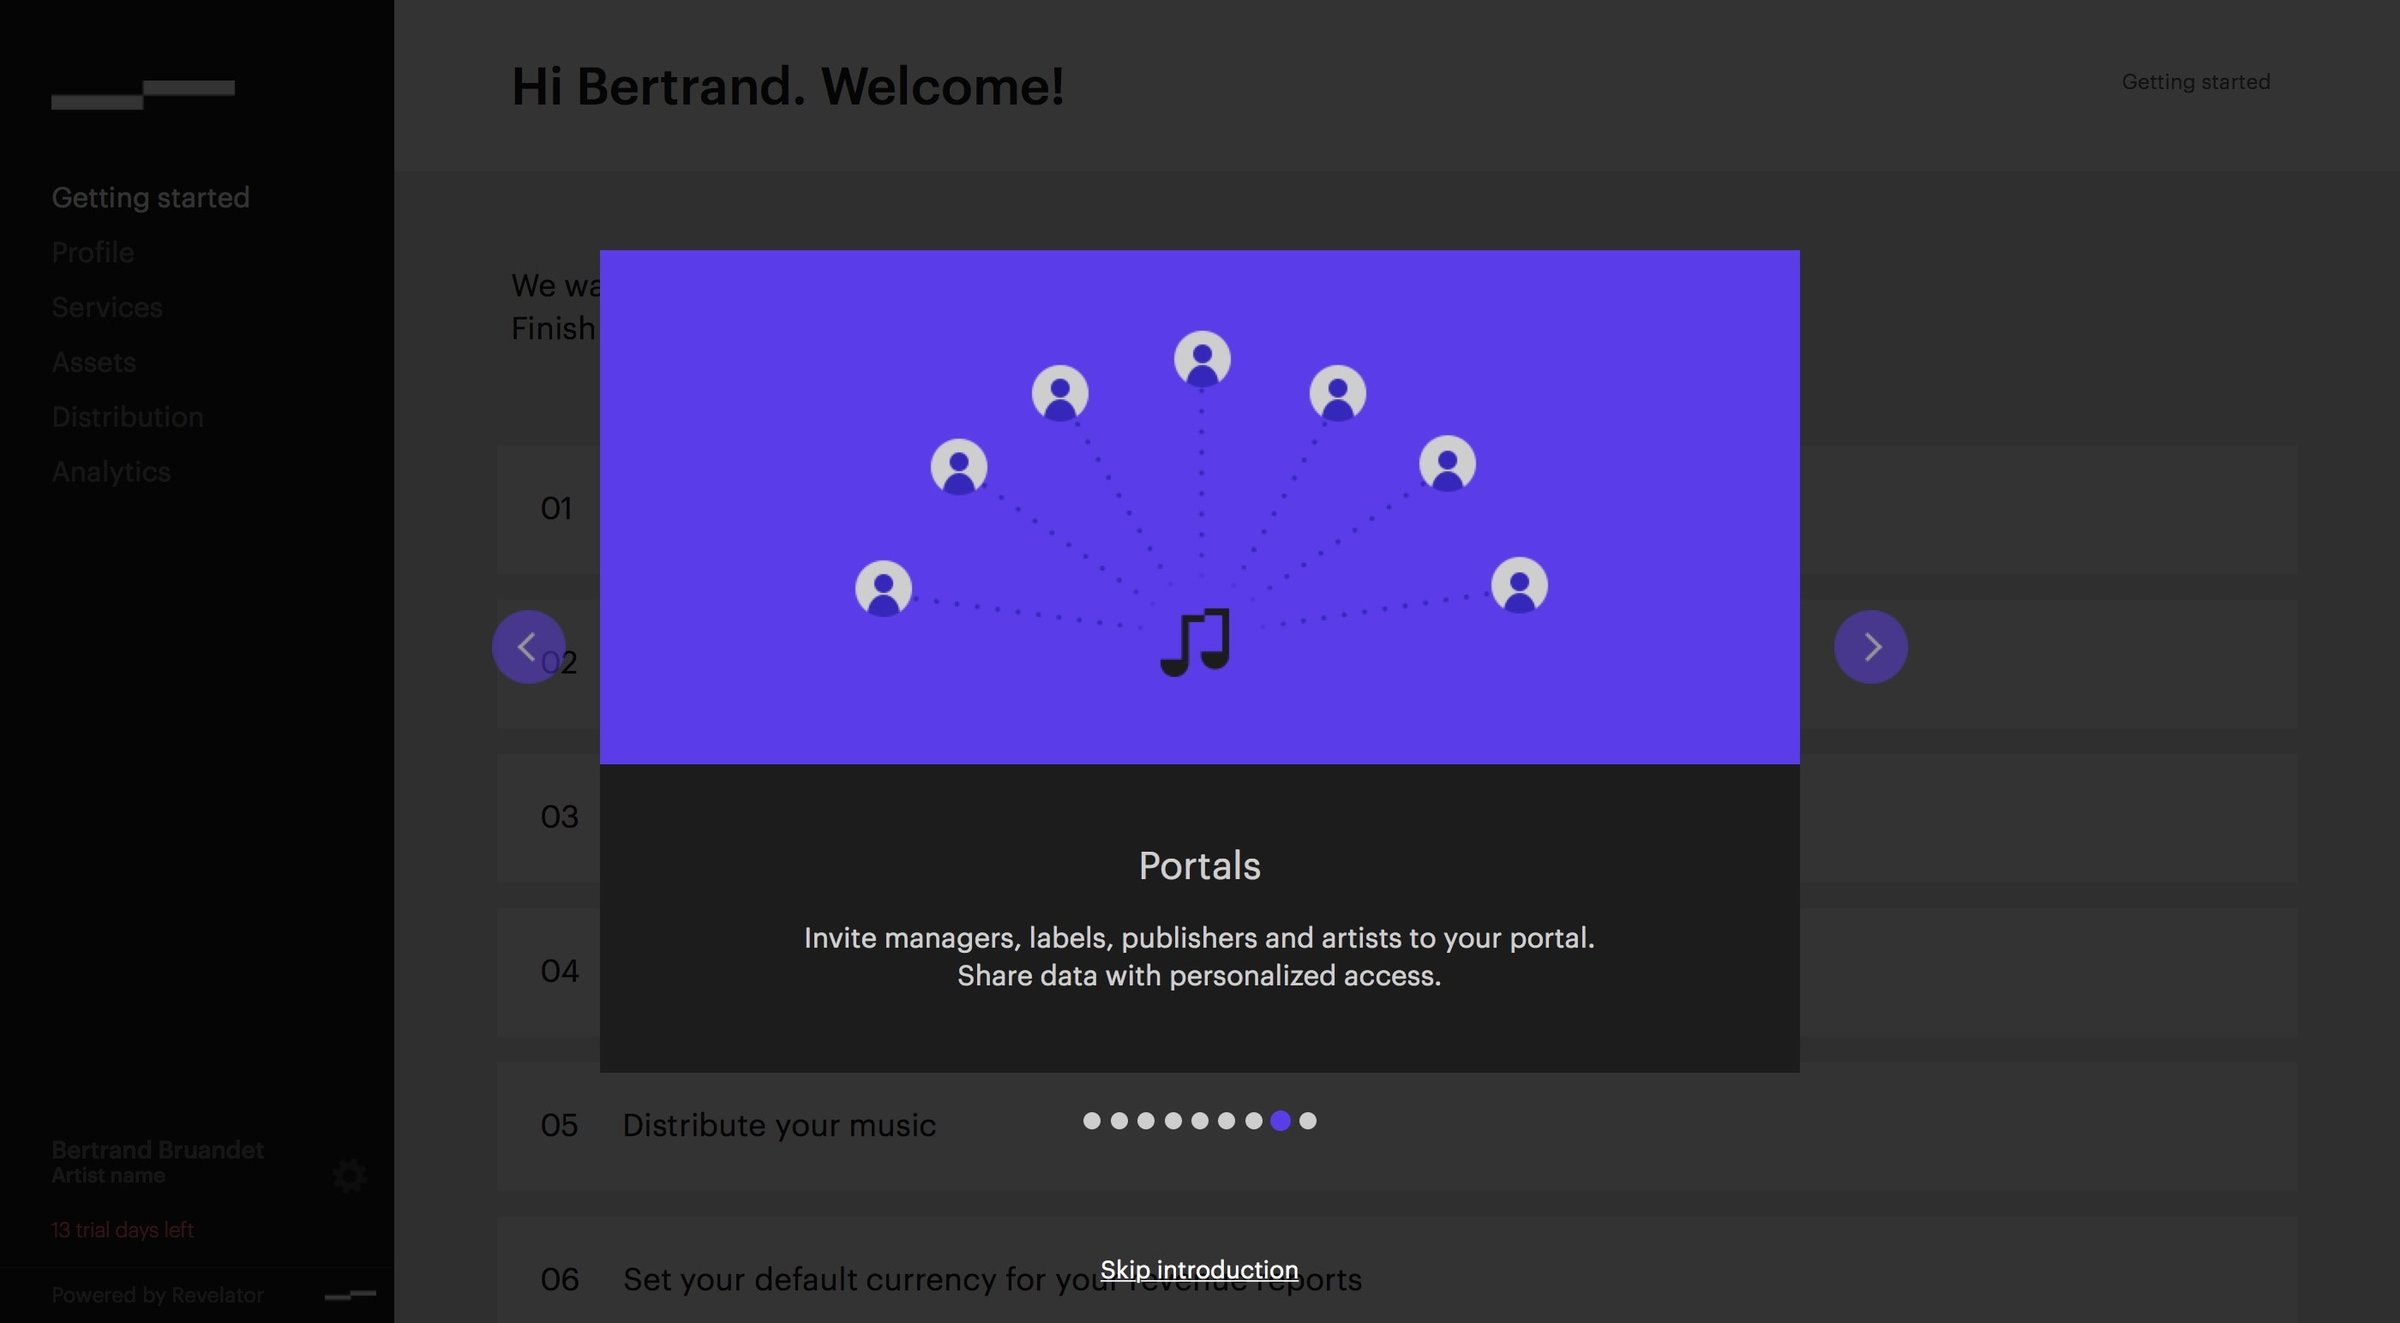Open step 05 Distribute your music
Viewport: 2400px width, 1323px height.
[x=1397, y=1126]
